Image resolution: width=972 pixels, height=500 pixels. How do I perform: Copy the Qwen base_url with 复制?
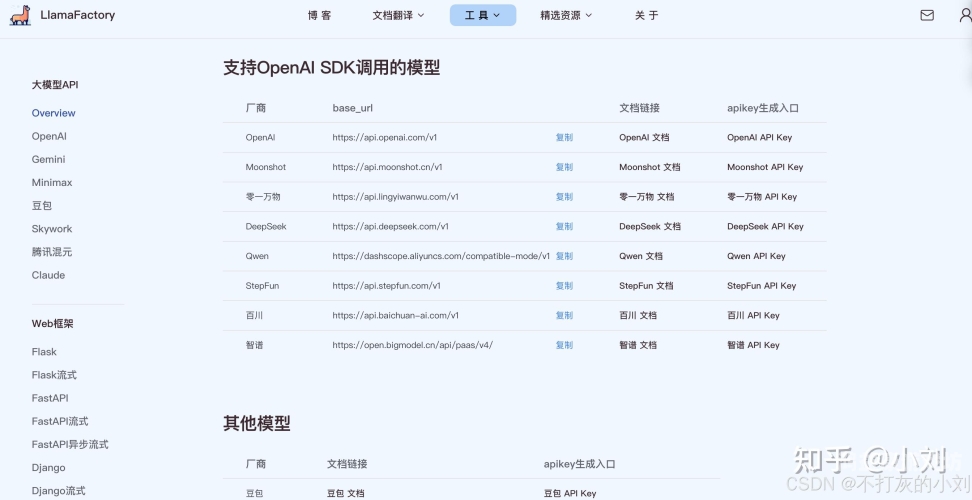[564, 256]
